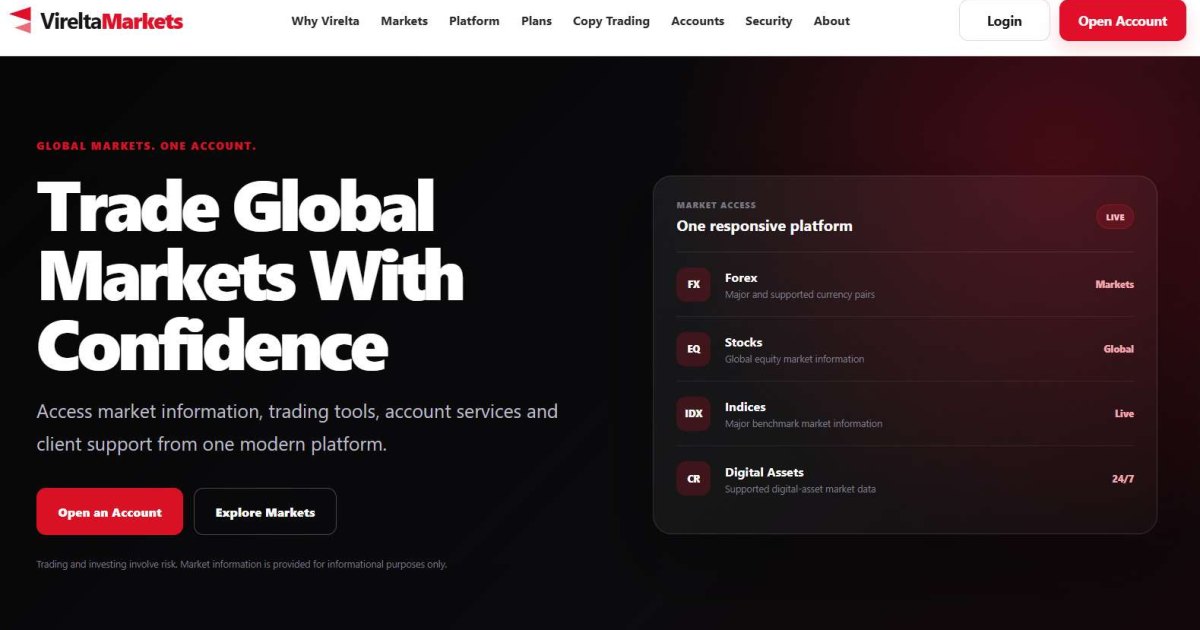Click the pink Markets tag in Forex row
Image resolution: width=1200 pixels, height=630 pixels.
[x=1114, y=285]
